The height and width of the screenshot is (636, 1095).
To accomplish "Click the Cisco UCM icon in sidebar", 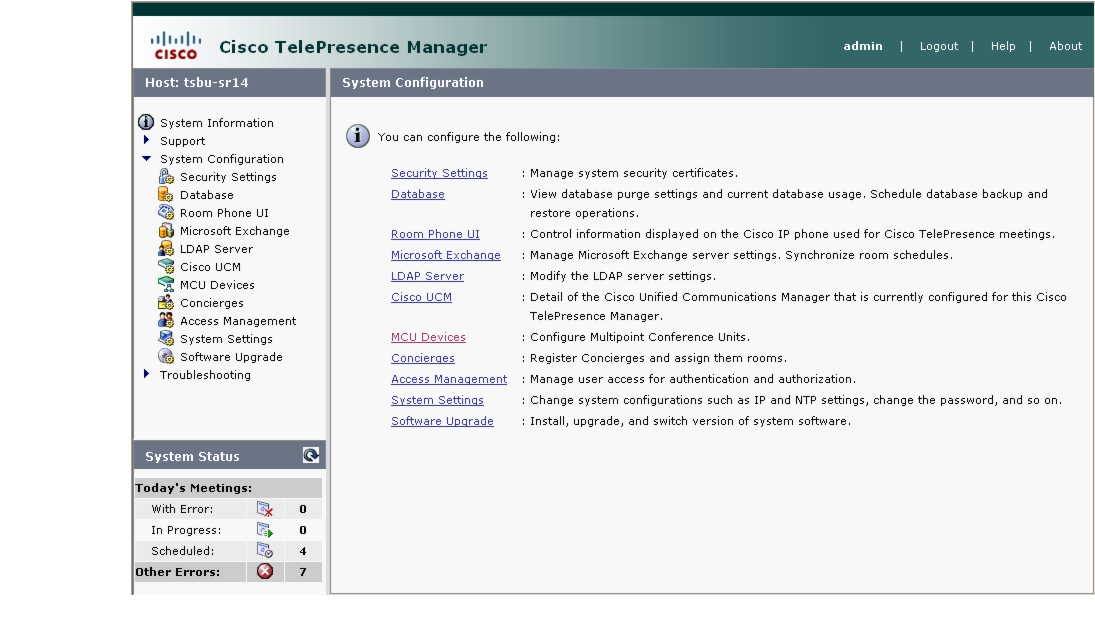I will pyautogui.click(x=166, y=267).
